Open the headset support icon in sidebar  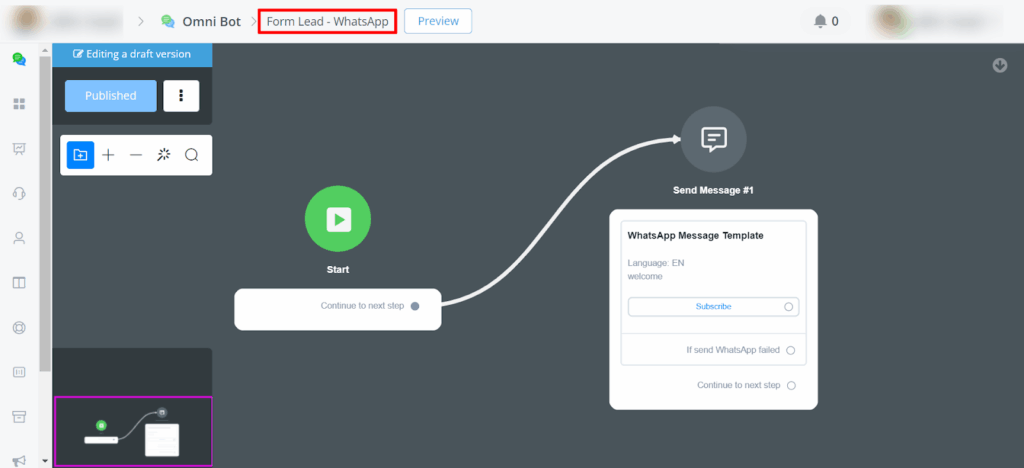(x=18, y=193)
